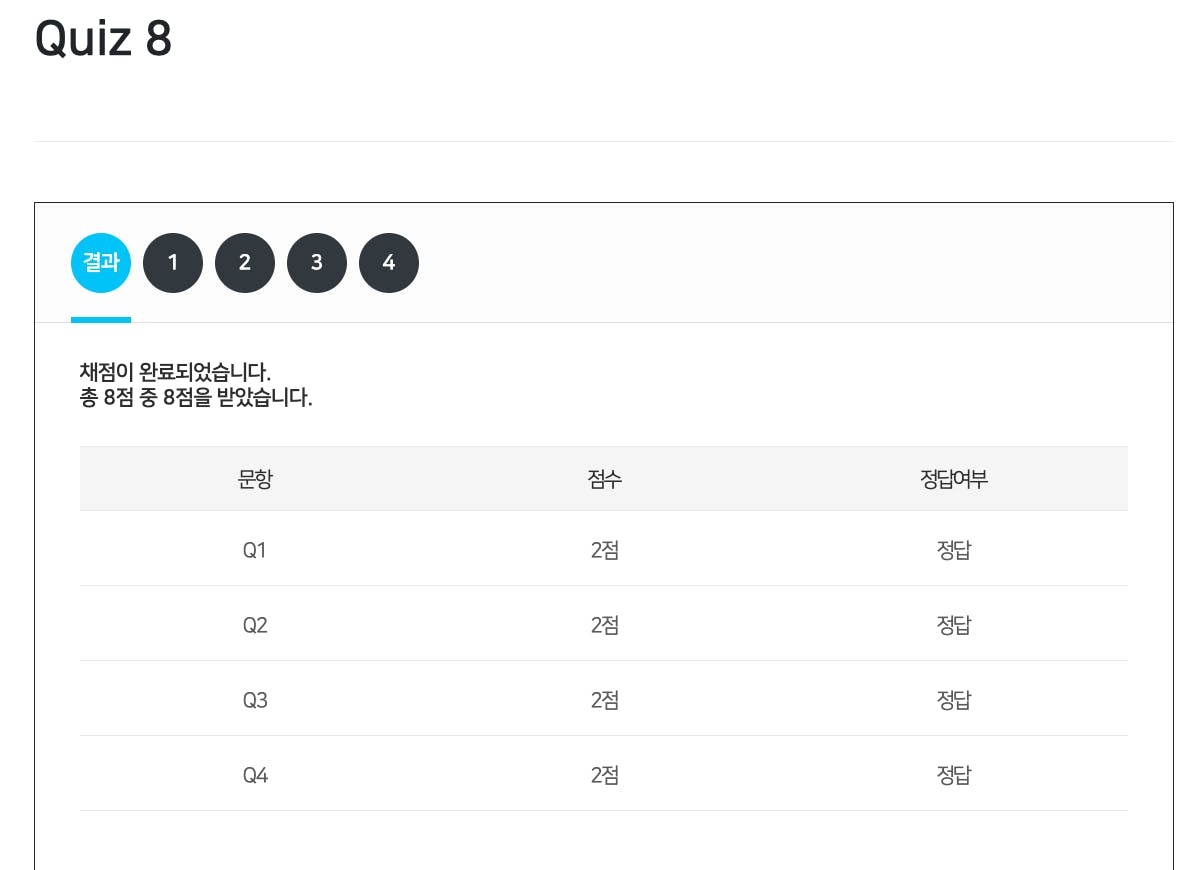Select the Q4 row label

point(255,775)
